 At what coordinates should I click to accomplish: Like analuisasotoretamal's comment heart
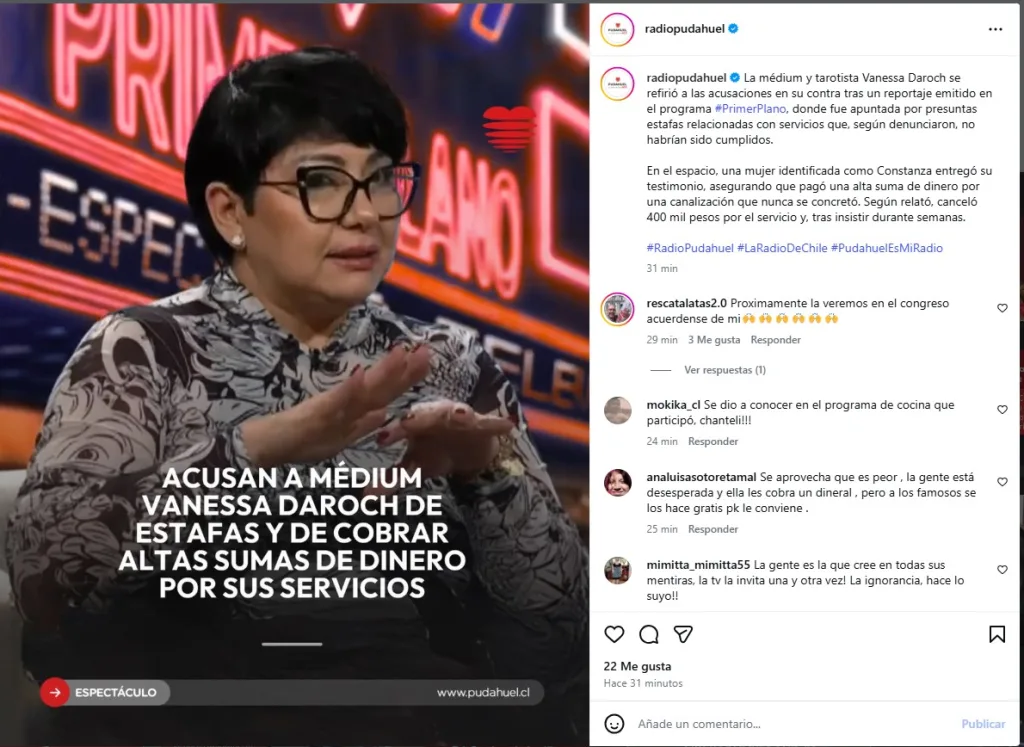tap(1002, 482)
